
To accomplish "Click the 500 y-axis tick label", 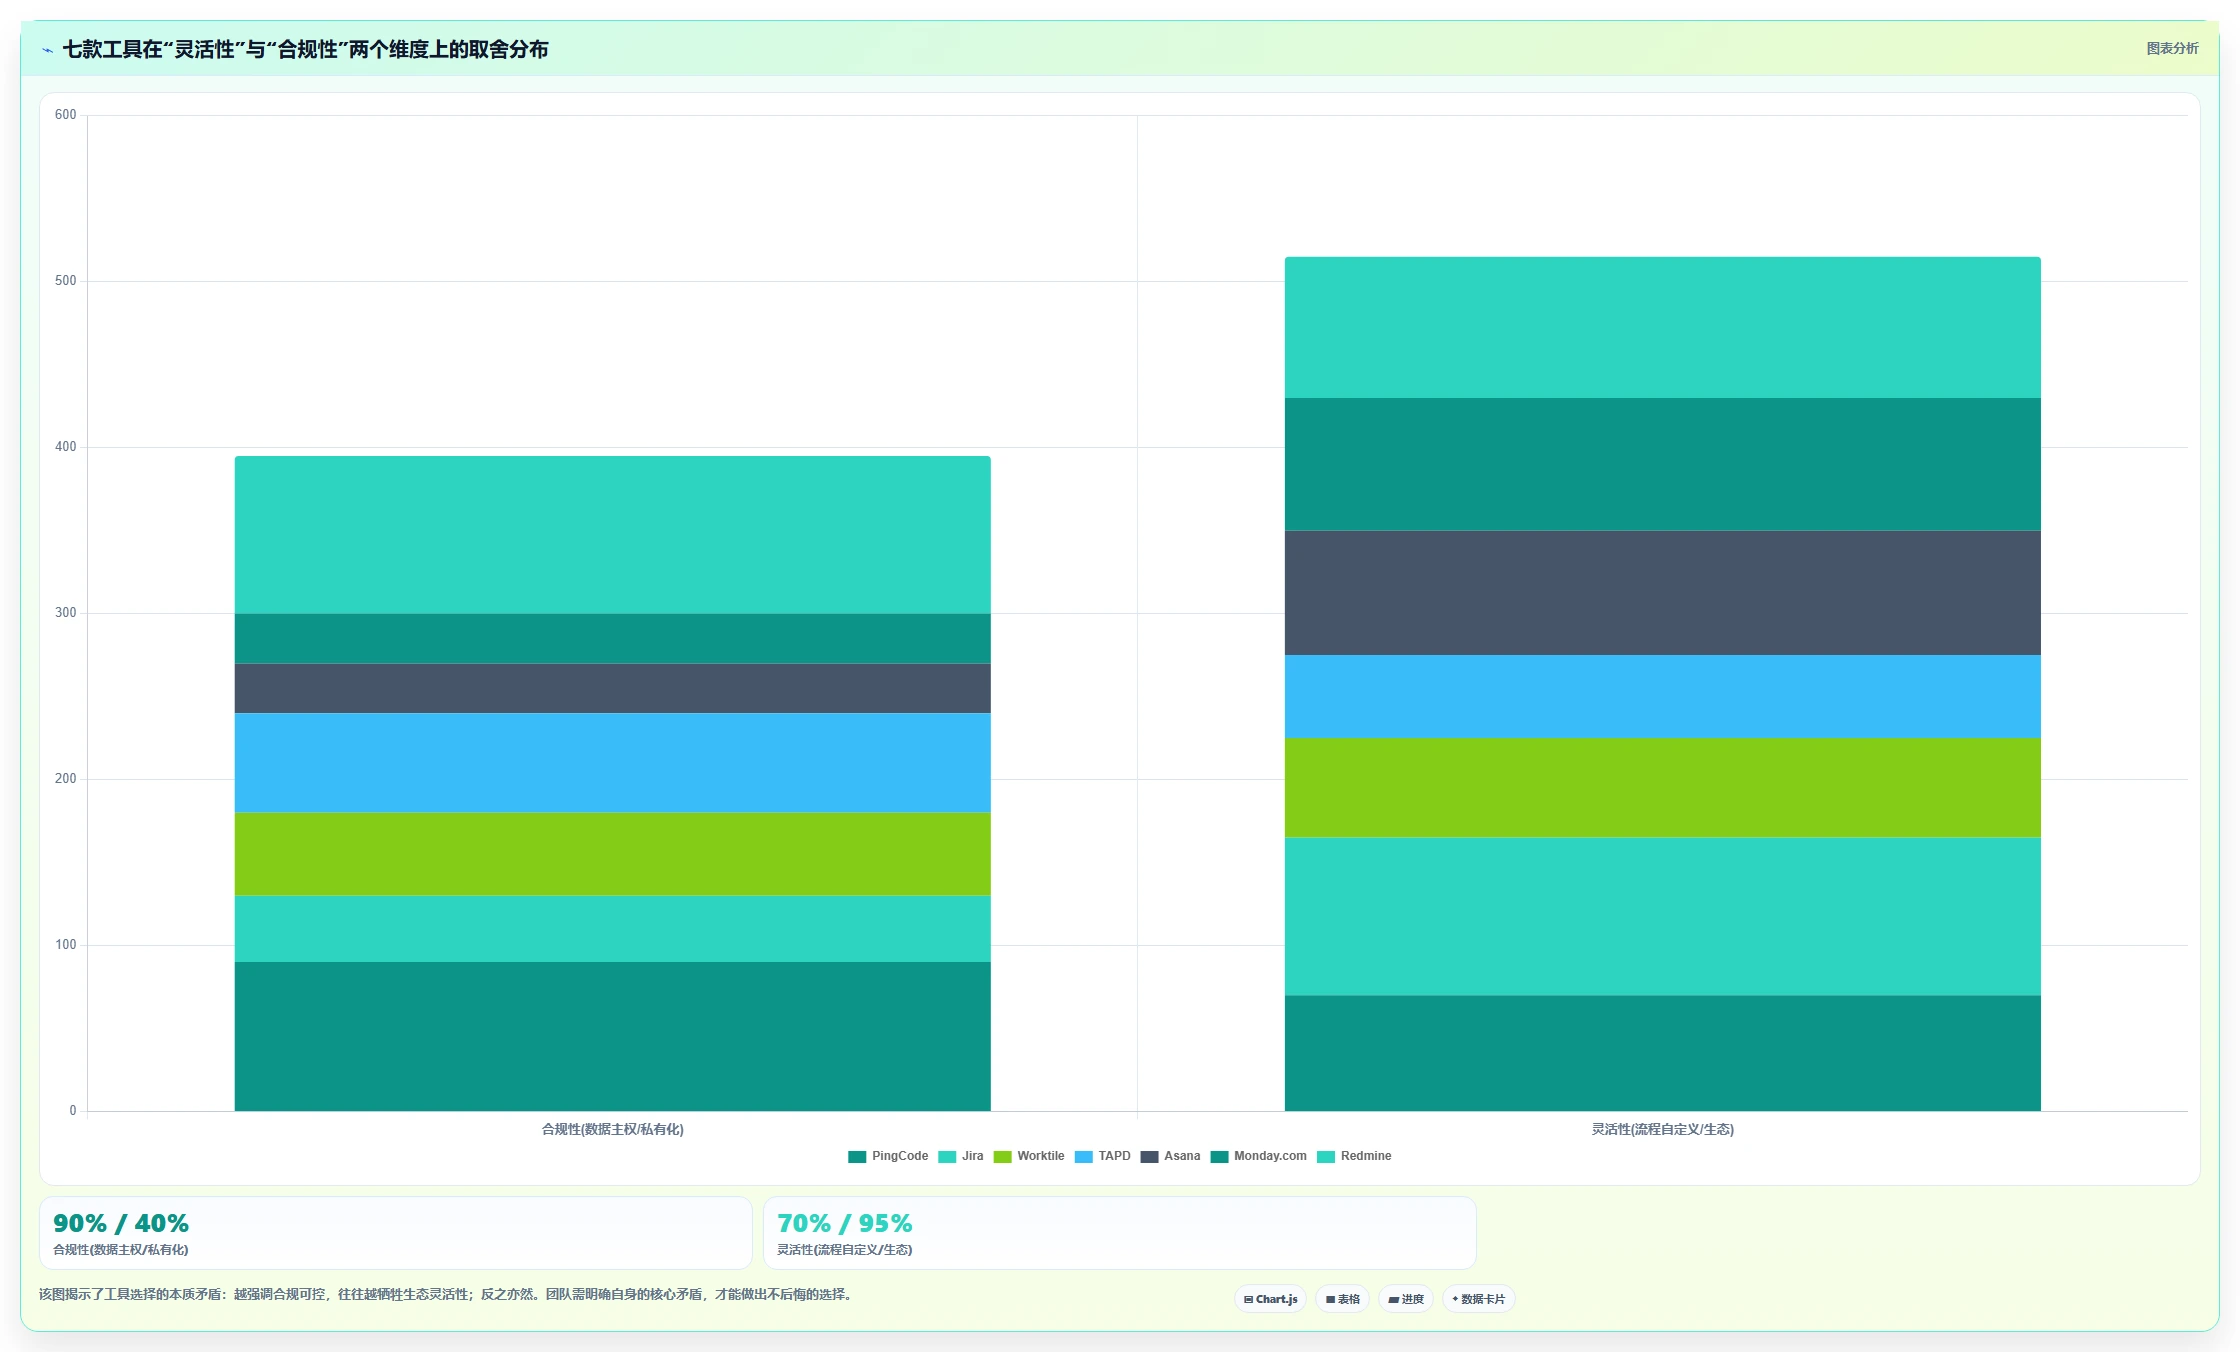I will click(66, 281).
